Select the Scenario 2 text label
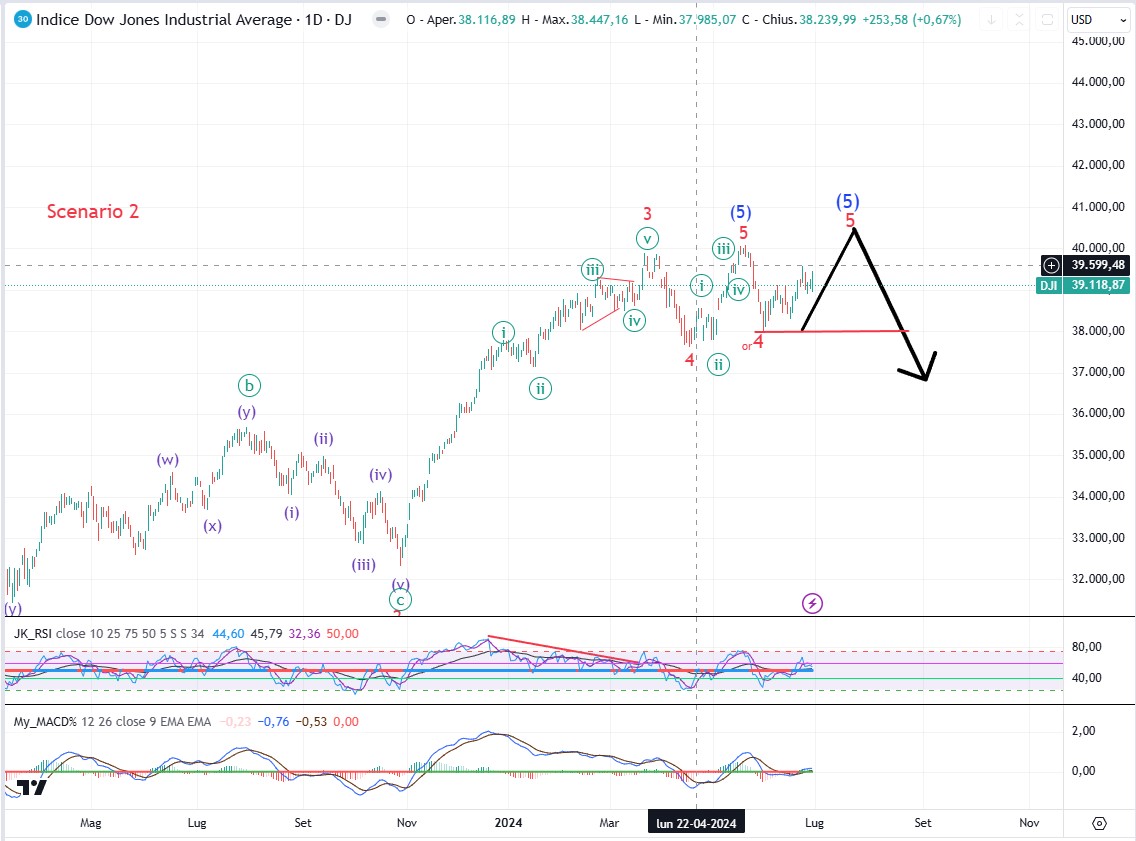The height and width of the screenshot is (841, 1136). (93, 211)
